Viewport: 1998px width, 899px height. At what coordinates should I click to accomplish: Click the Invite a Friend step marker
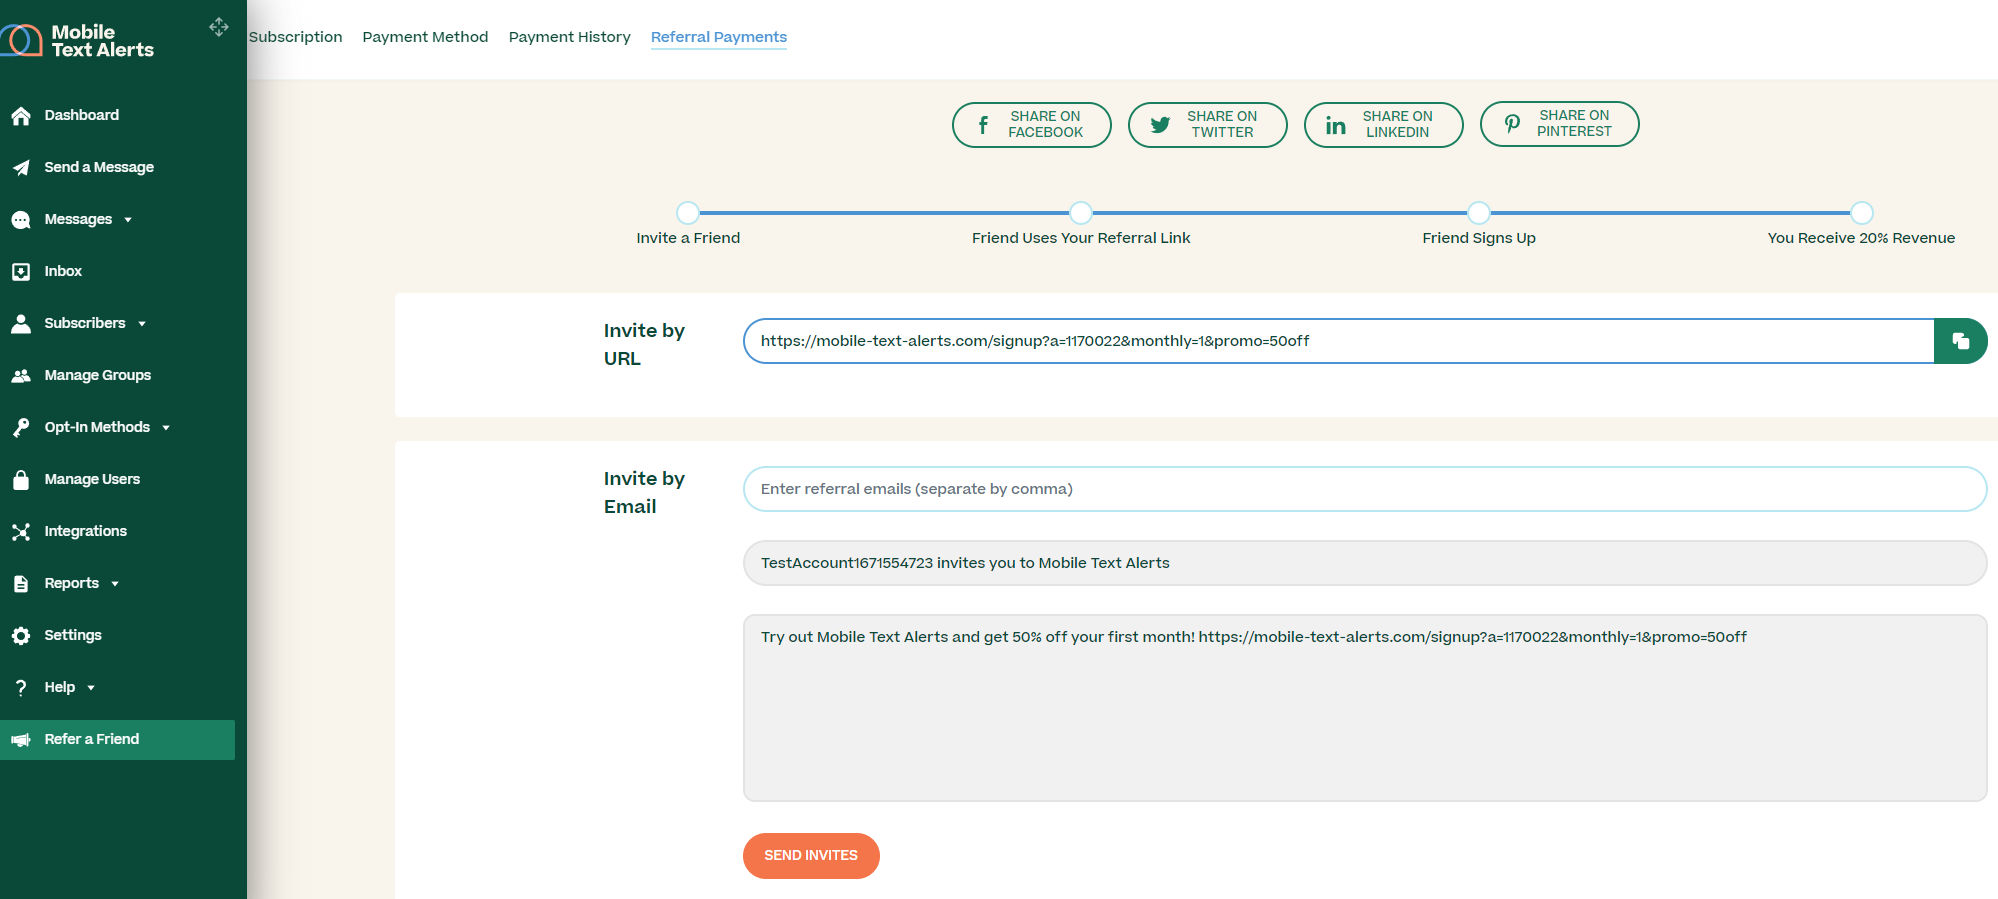pyautogui.click(x=688, y=213)
